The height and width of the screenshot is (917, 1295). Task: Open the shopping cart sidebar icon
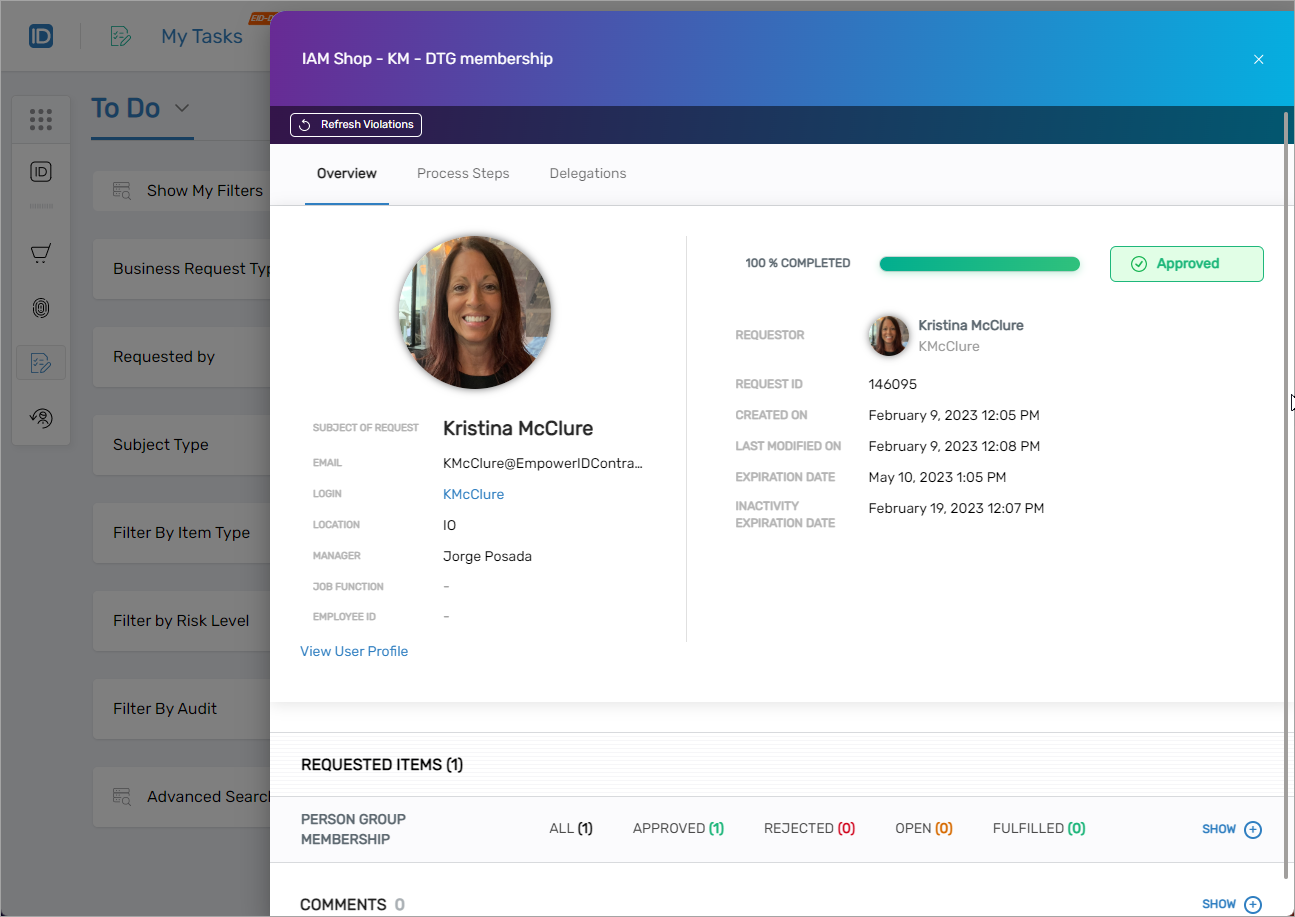(41, 254)
